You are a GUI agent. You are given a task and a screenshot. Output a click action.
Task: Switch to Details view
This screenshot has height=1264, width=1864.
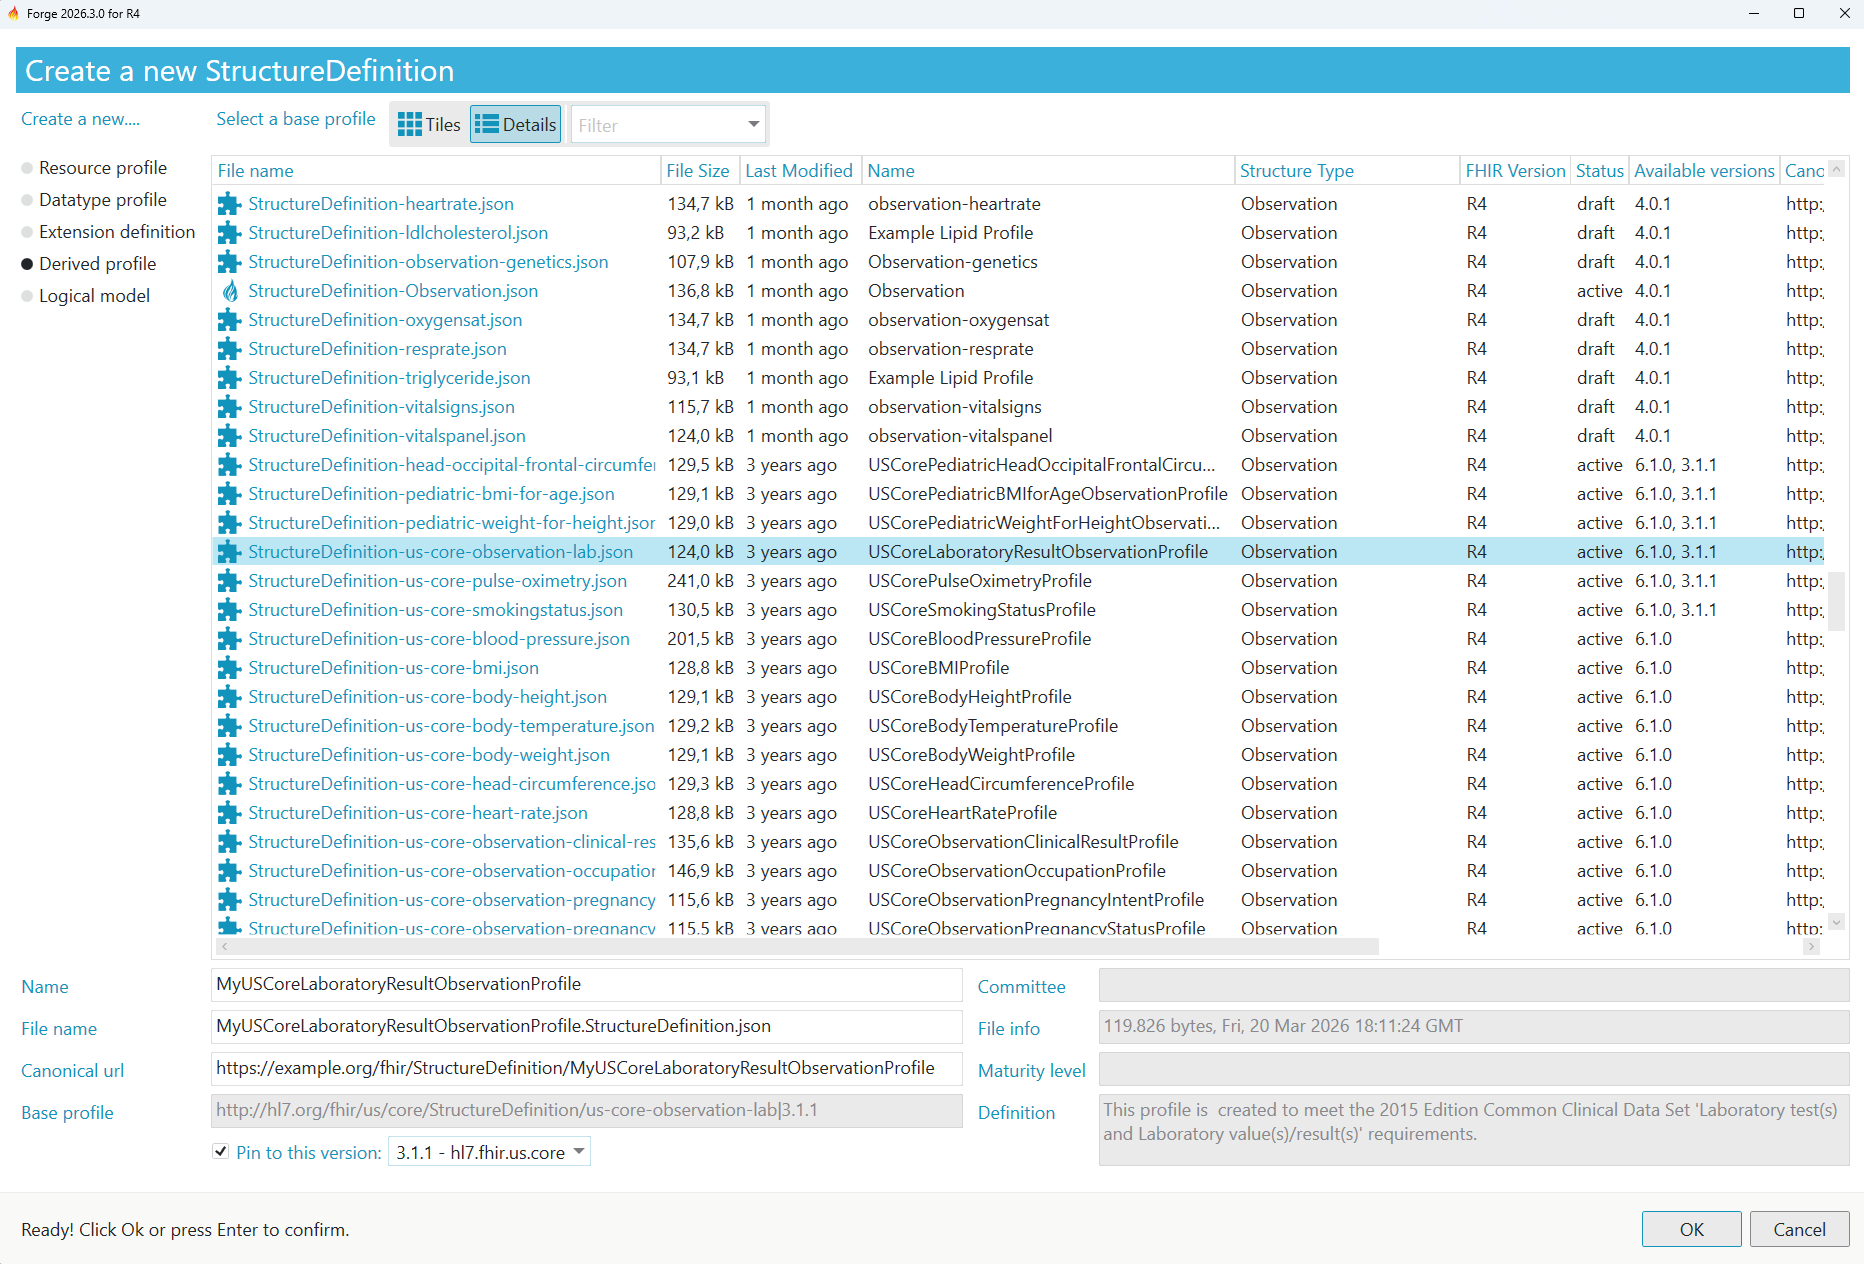[516, 125]
